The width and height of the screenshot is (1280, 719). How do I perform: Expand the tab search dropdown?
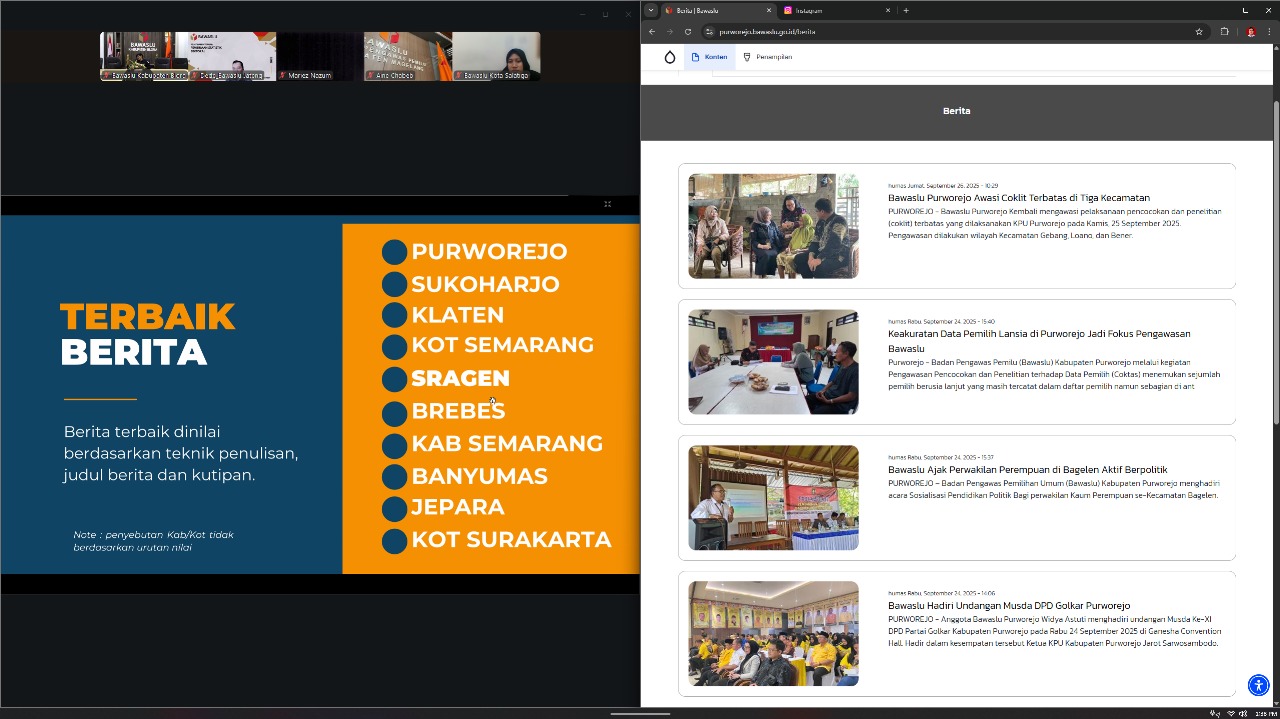pos(651,10)
